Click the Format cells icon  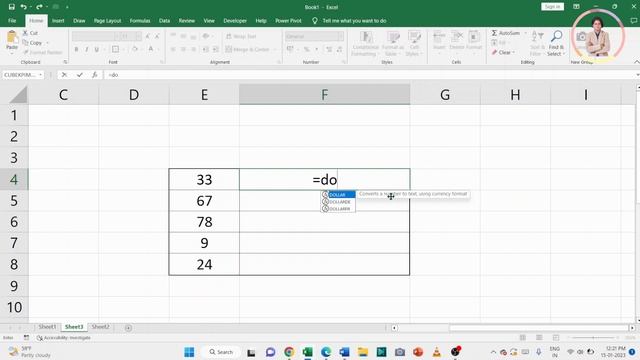(474, 40)
